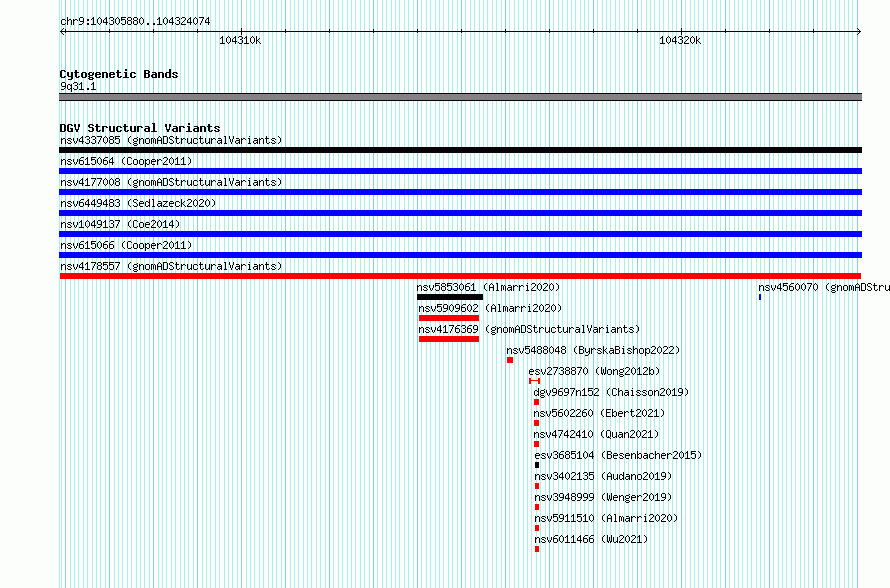The width and height of the screenshot is (890, 588).
Task: Click the red bar for nsv4176369
Action: coord(449,339)
